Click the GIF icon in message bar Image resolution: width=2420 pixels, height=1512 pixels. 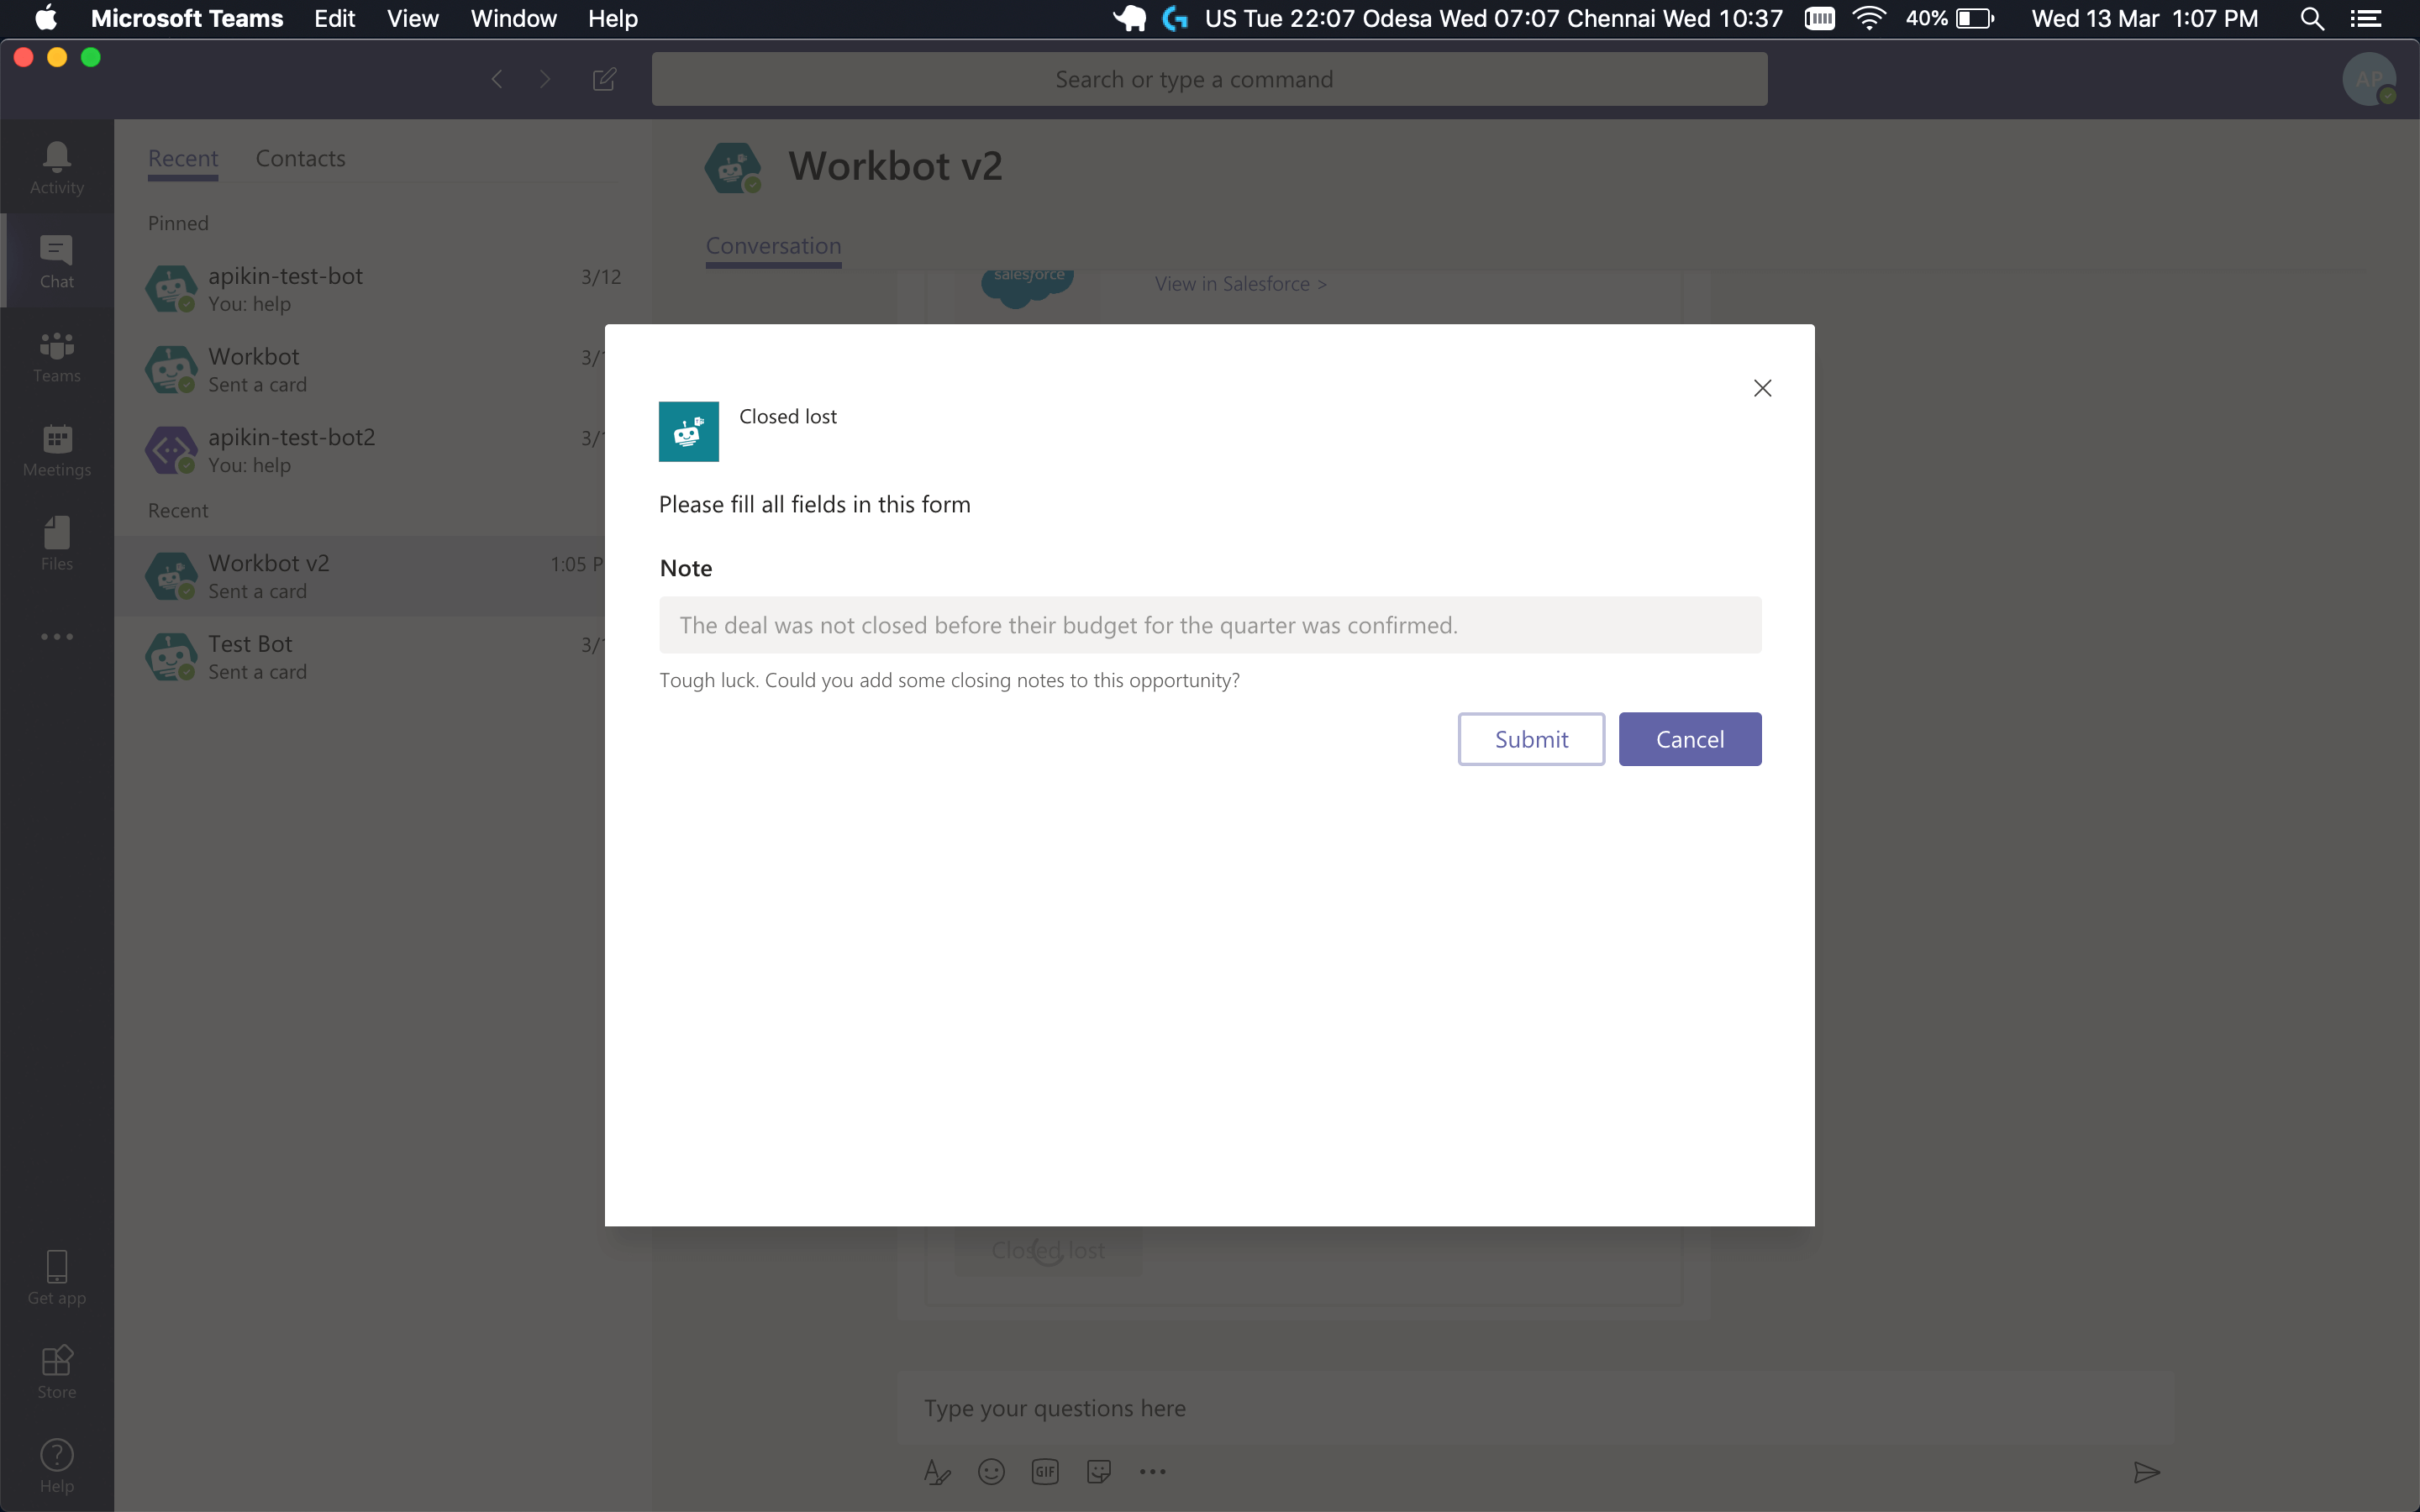pos(1042,1468)
